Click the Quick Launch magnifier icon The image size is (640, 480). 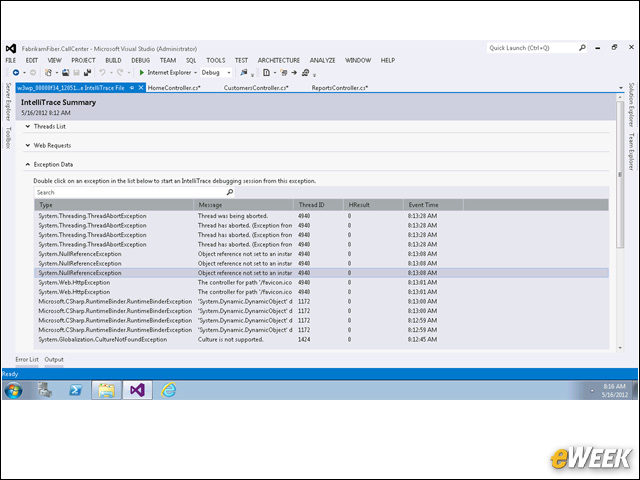(x=582, y=48)
